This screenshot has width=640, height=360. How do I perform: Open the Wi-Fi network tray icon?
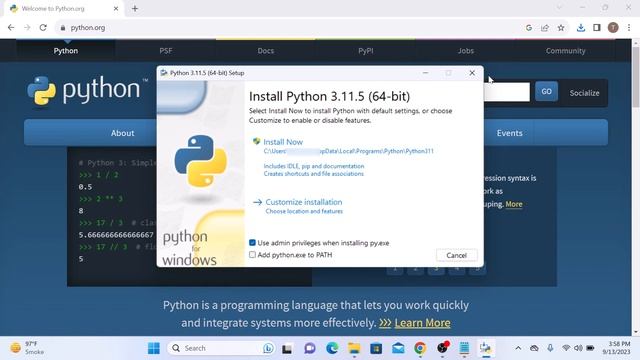(x=566, y=348)
